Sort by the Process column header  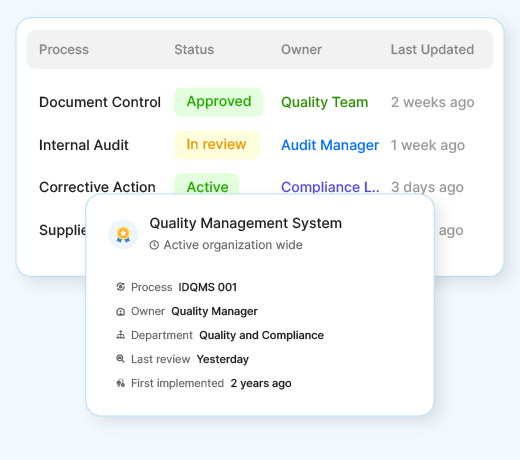[64, 49]
